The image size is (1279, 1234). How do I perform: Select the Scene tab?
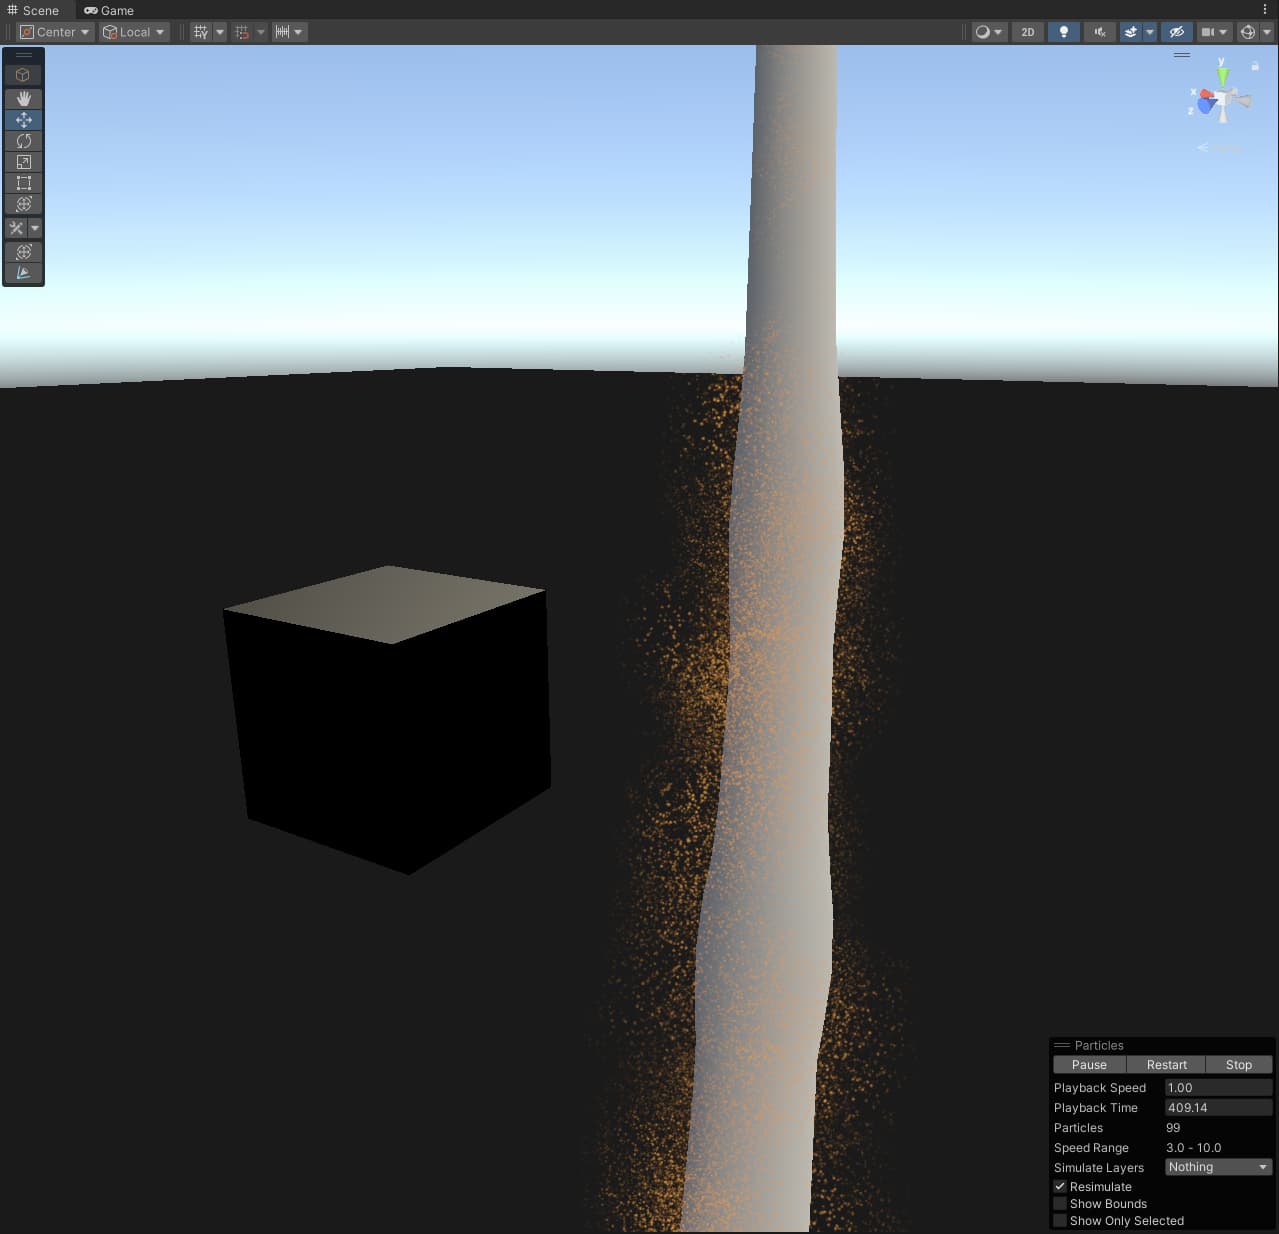click(x=33, y=10)
